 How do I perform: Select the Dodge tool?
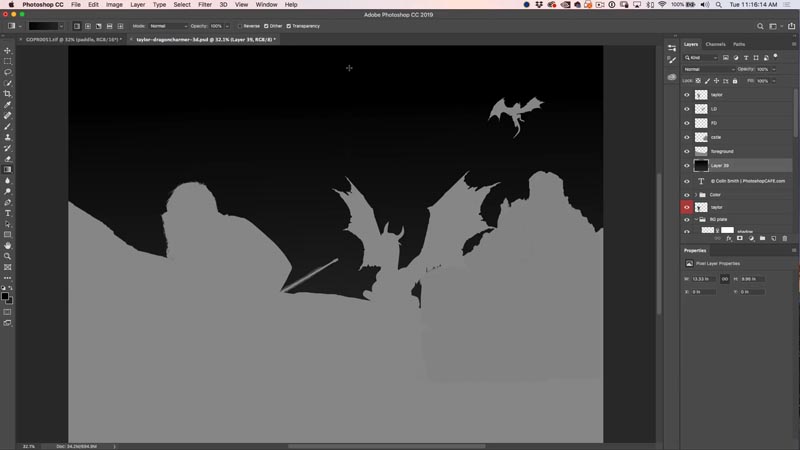pyautogui.click(x=8, y=192)
